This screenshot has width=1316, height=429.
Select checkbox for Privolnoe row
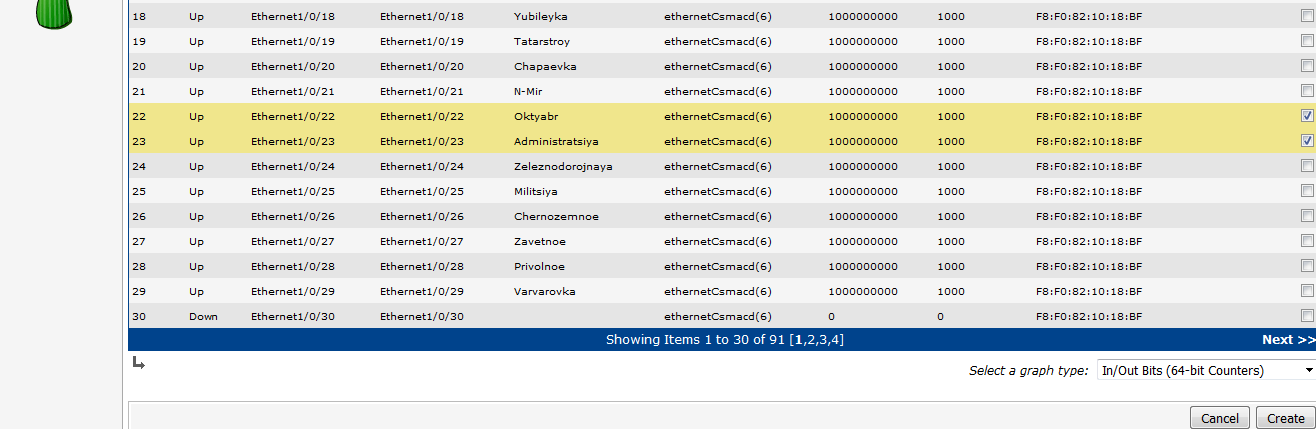pos(1307,266)
